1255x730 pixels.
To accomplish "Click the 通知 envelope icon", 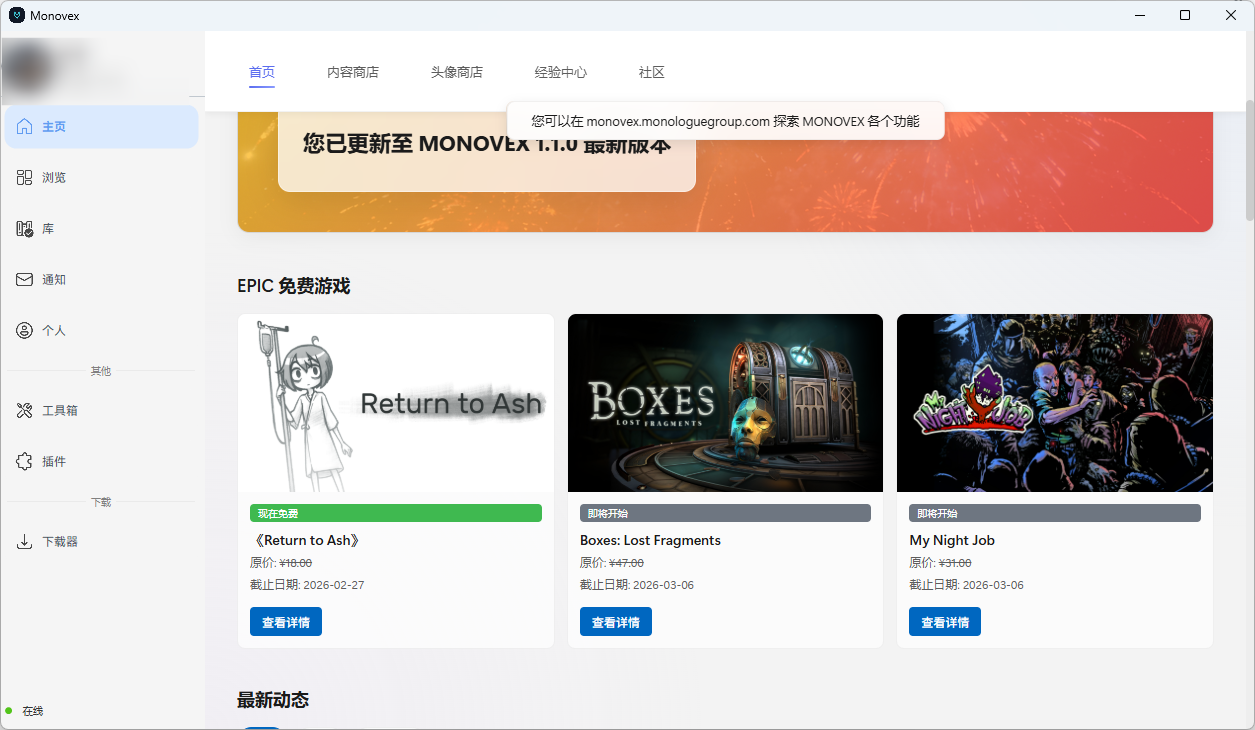I will point(25,280).
